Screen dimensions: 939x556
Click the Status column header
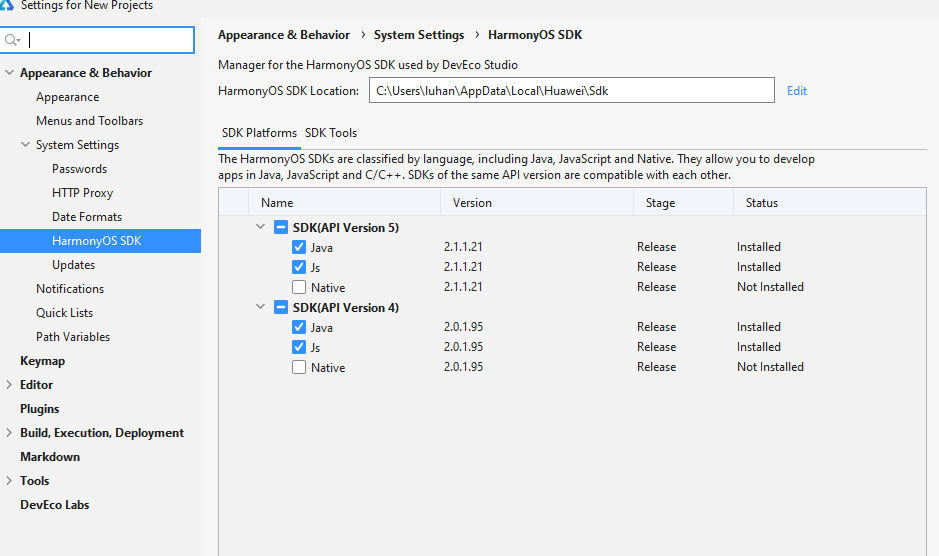829,203
